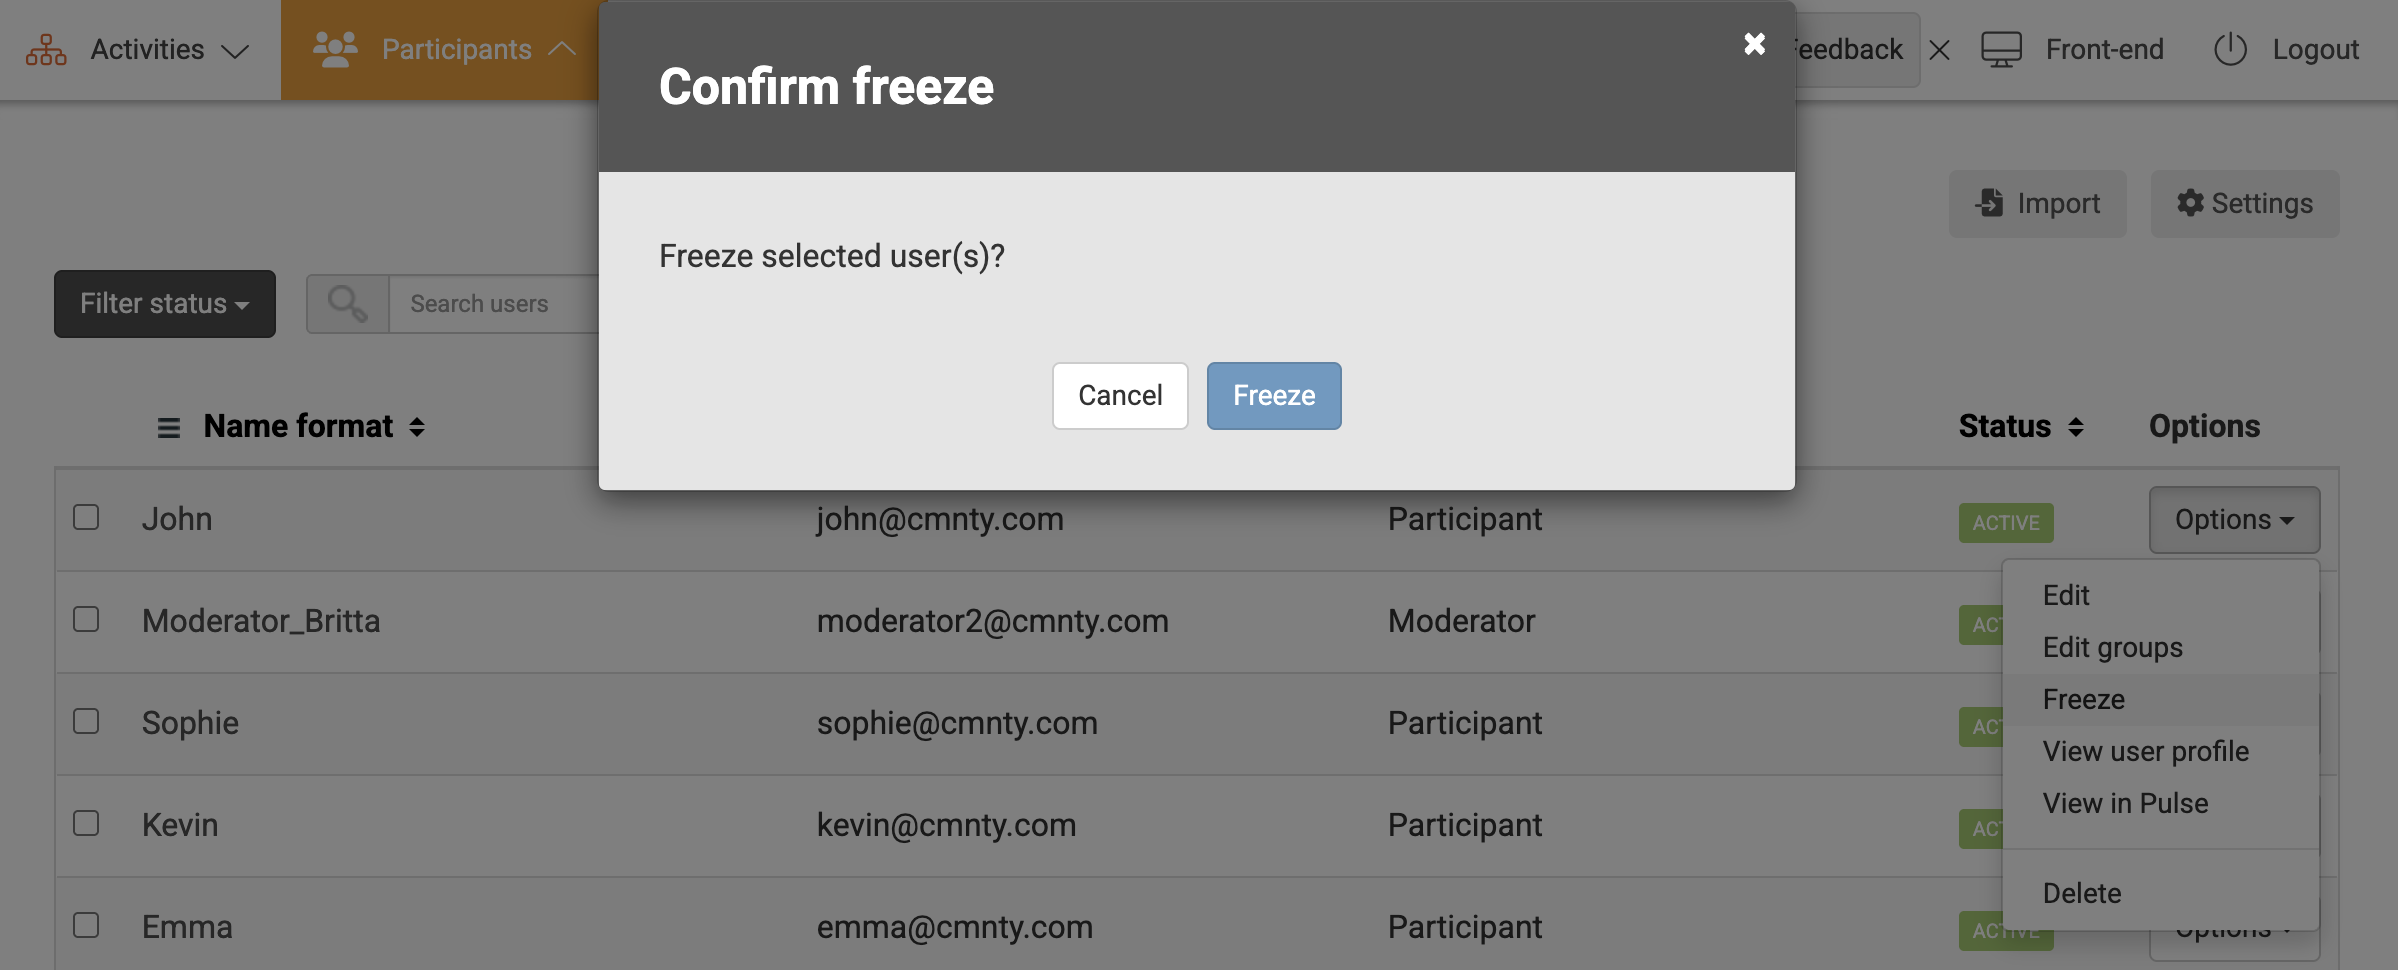Choose Edit groups from the options menu
Viewport: 2398px width, 970px height.
click(x=2112, y=648)
